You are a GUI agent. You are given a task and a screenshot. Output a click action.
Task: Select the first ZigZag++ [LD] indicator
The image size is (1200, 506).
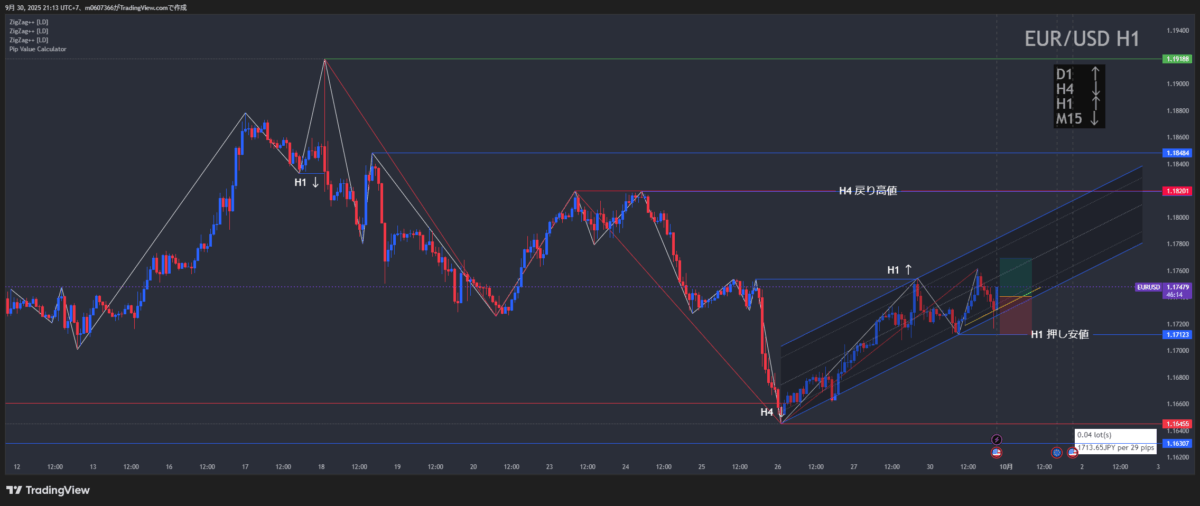click(x=28, y=22)
